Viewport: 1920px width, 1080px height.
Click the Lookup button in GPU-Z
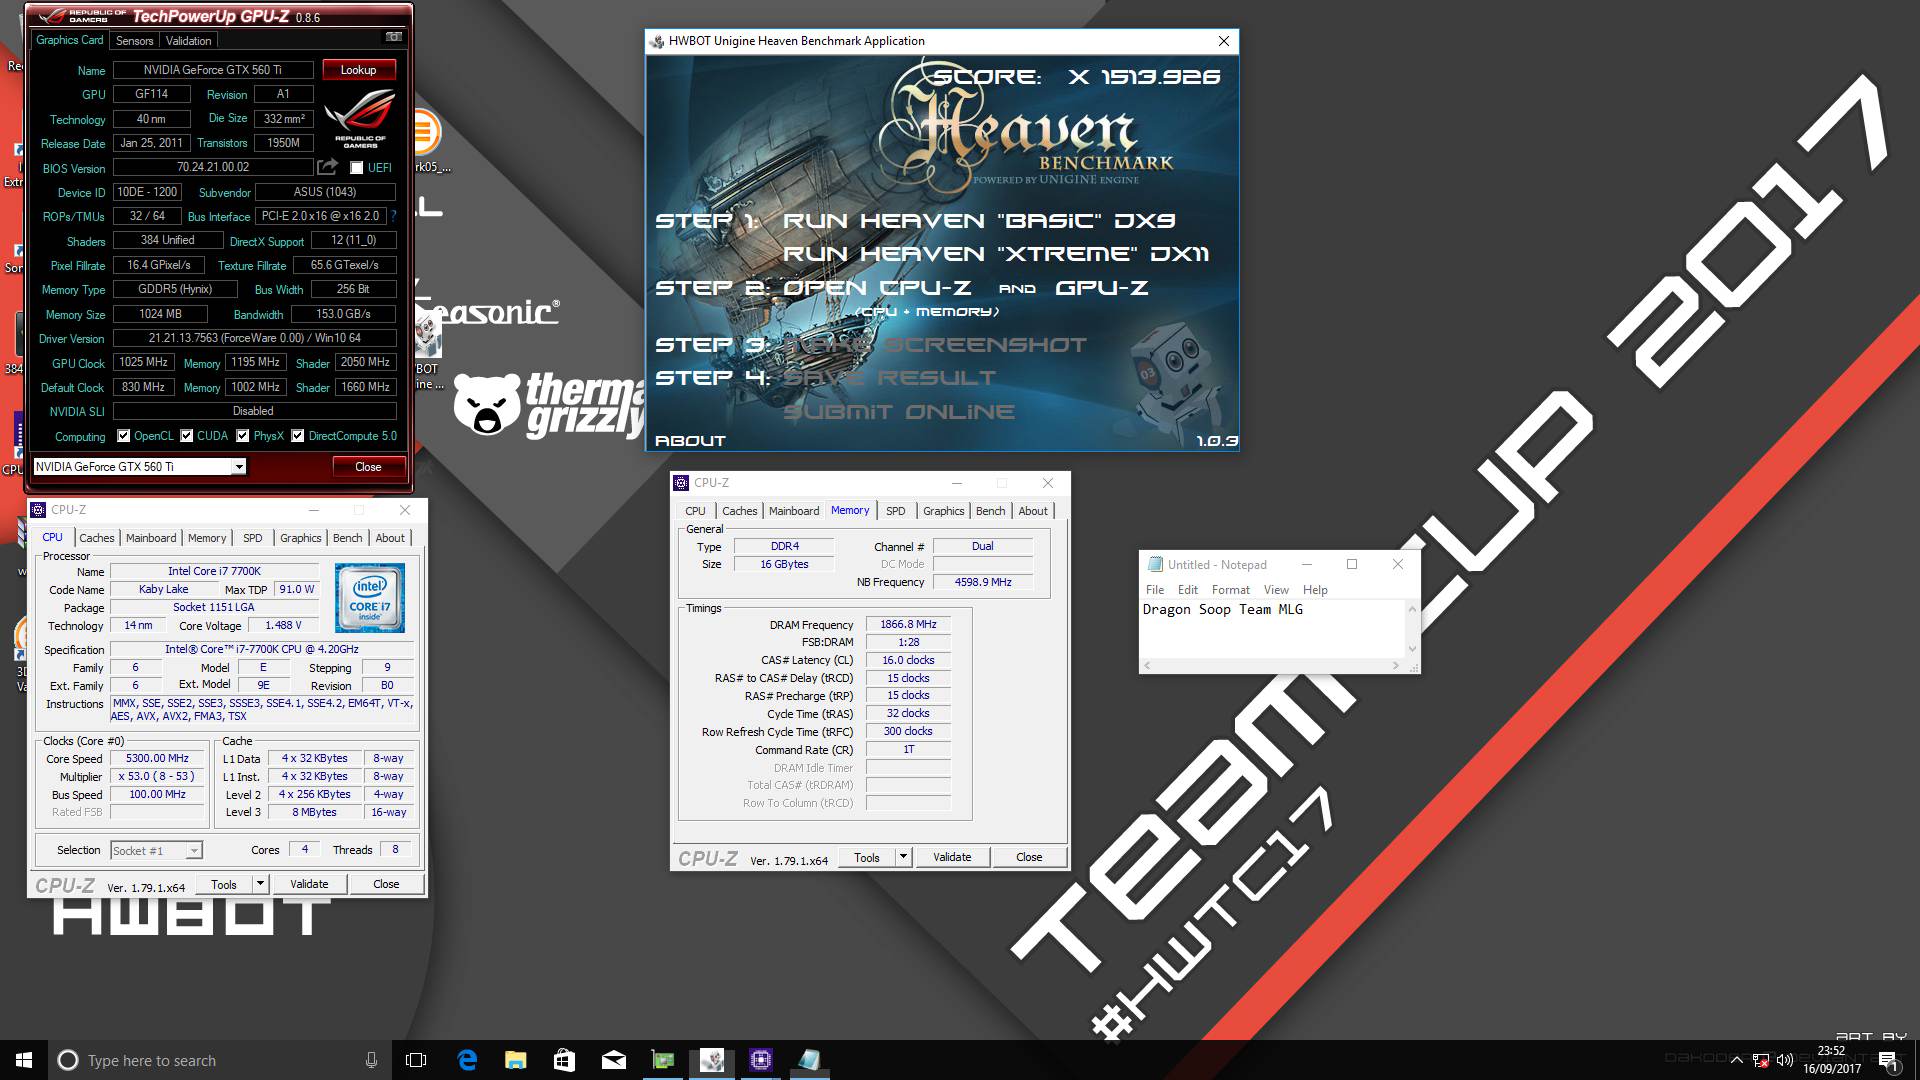(358, 70)
